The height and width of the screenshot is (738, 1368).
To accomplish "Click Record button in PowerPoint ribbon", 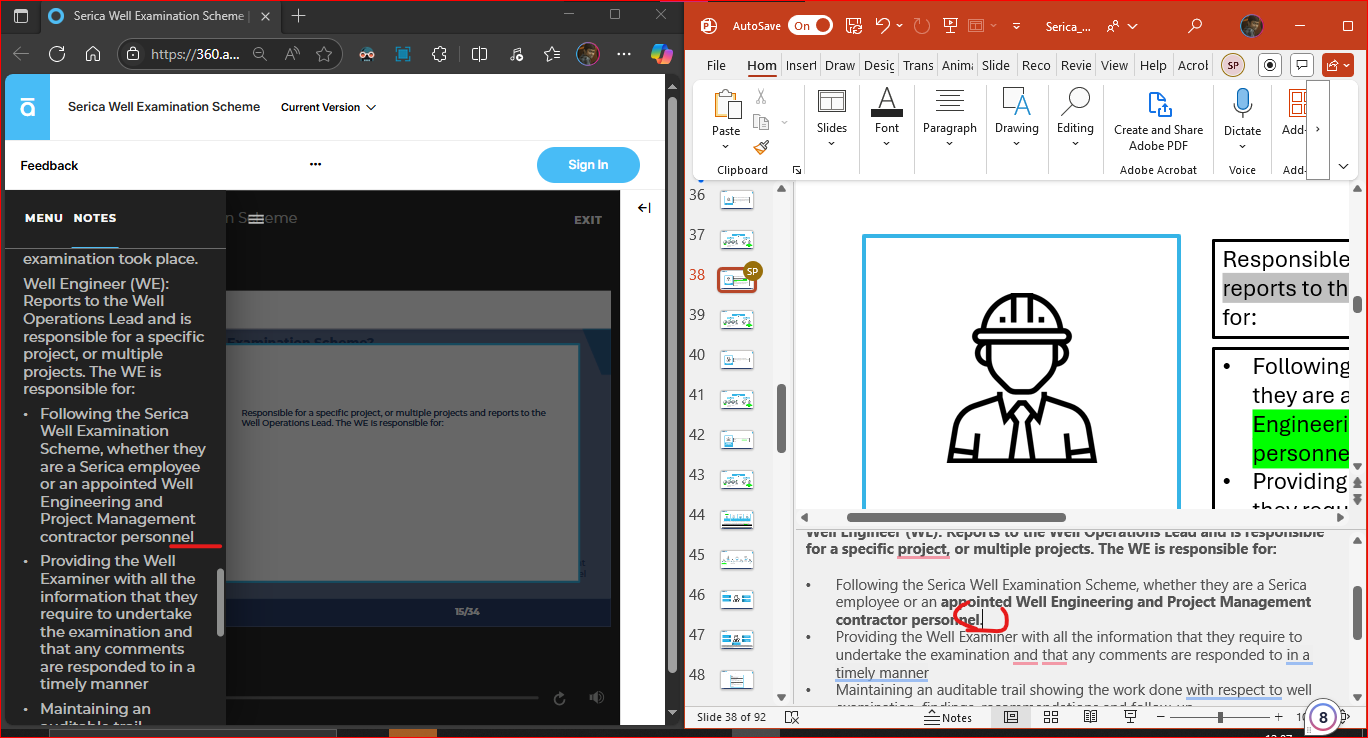I will coord(1270,65).
